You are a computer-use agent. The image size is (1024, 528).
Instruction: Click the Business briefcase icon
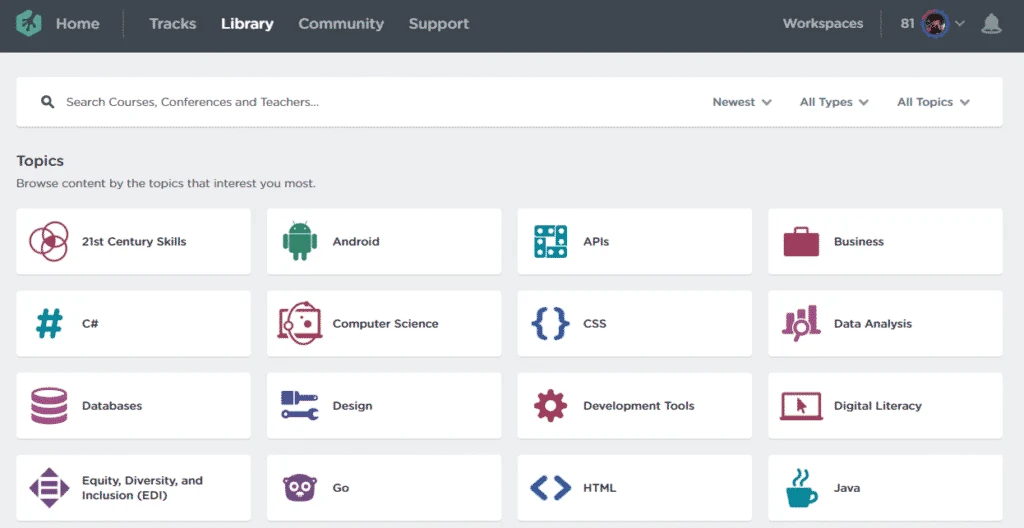pos(801,241)
